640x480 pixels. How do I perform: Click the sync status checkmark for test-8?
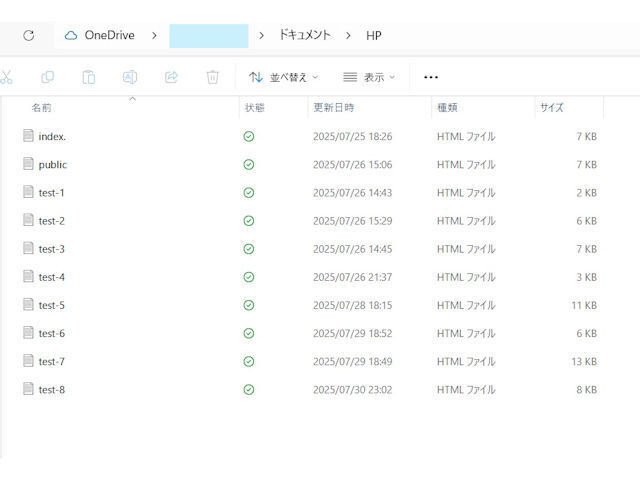coord(248,389)
